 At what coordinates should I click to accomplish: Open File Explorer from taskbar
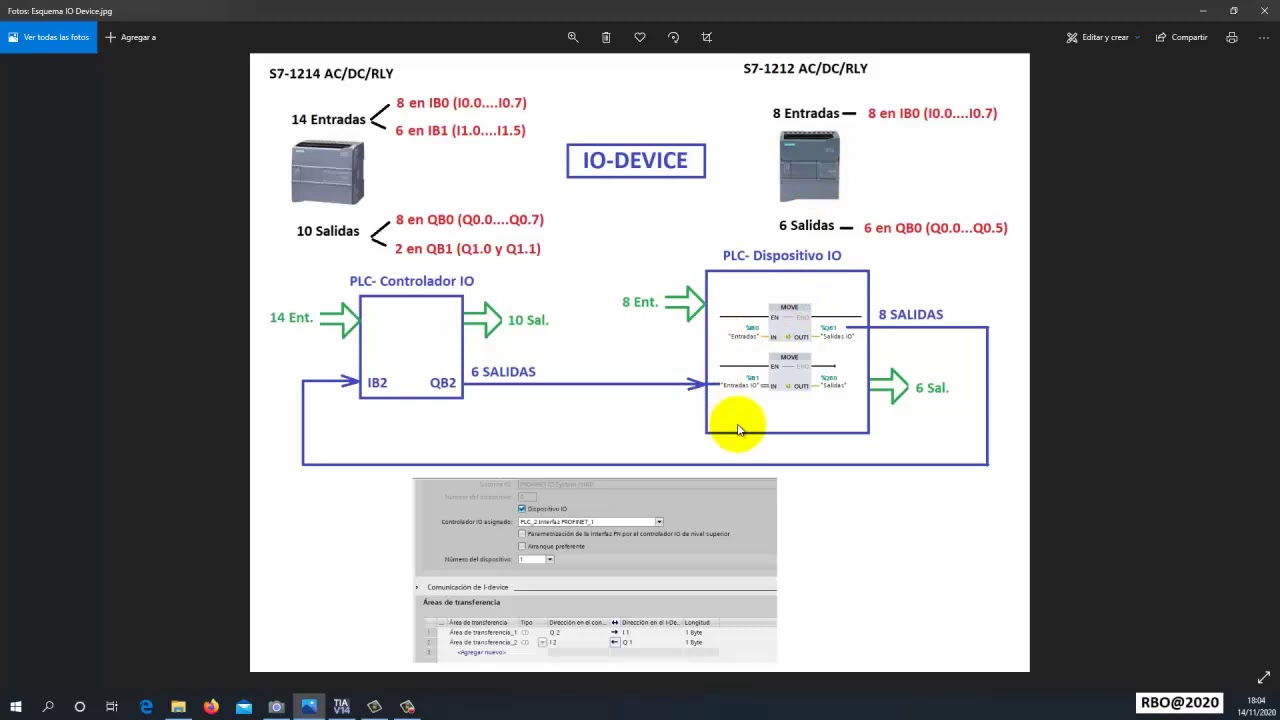178,707
